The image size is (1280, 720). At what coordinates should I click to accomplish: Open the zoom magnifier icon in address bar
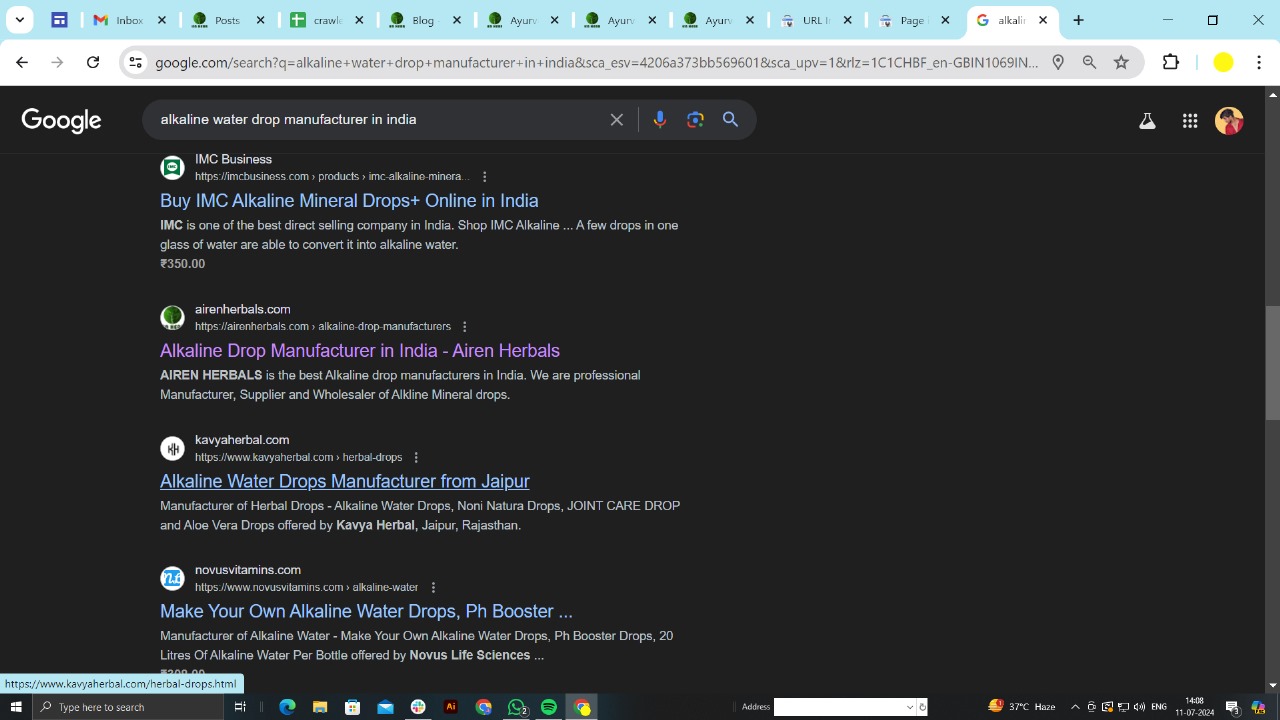click(x=1089, y=62)
